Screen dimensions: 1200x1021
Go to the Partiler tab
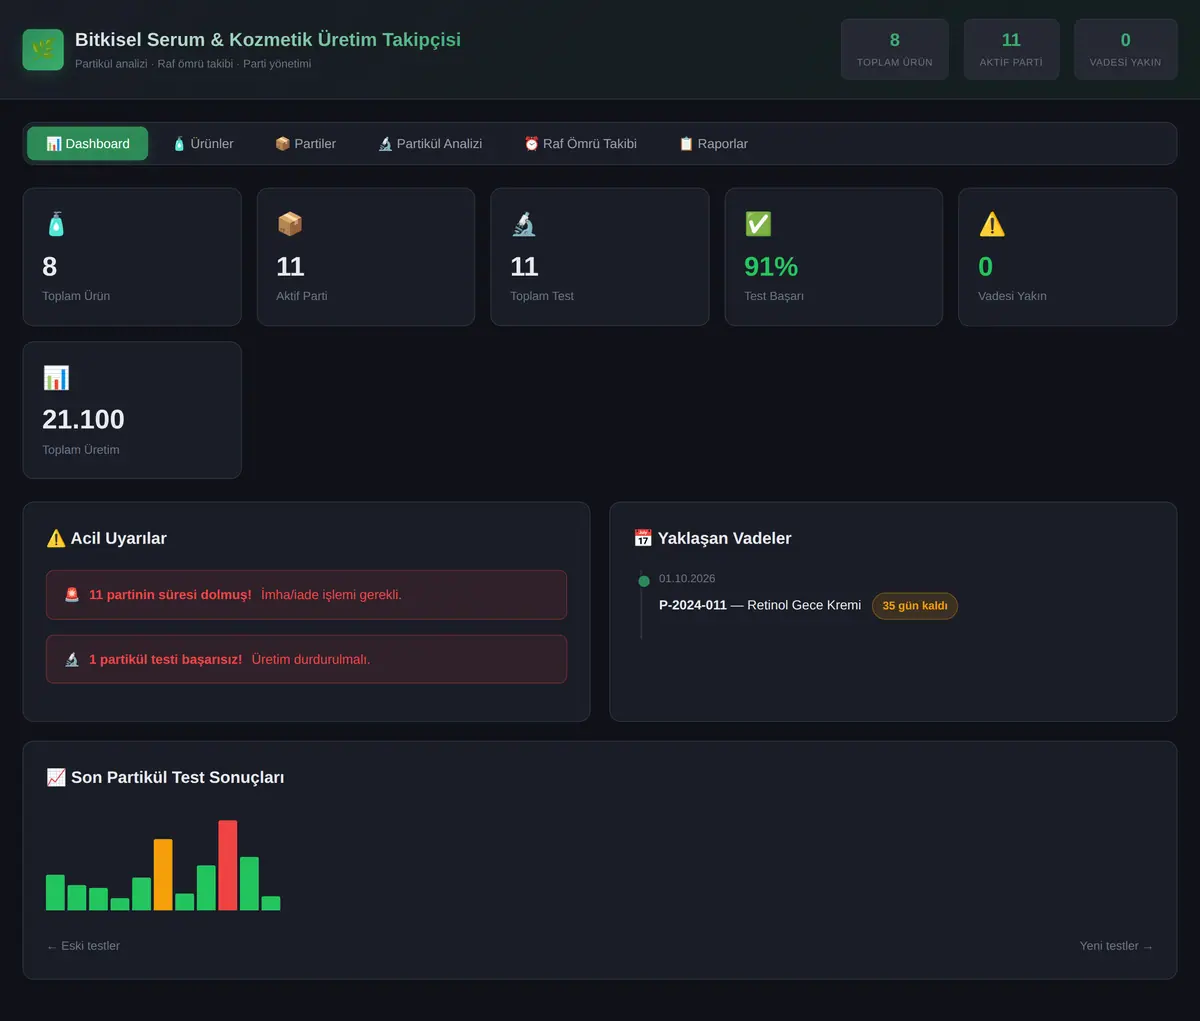(305, 144)
